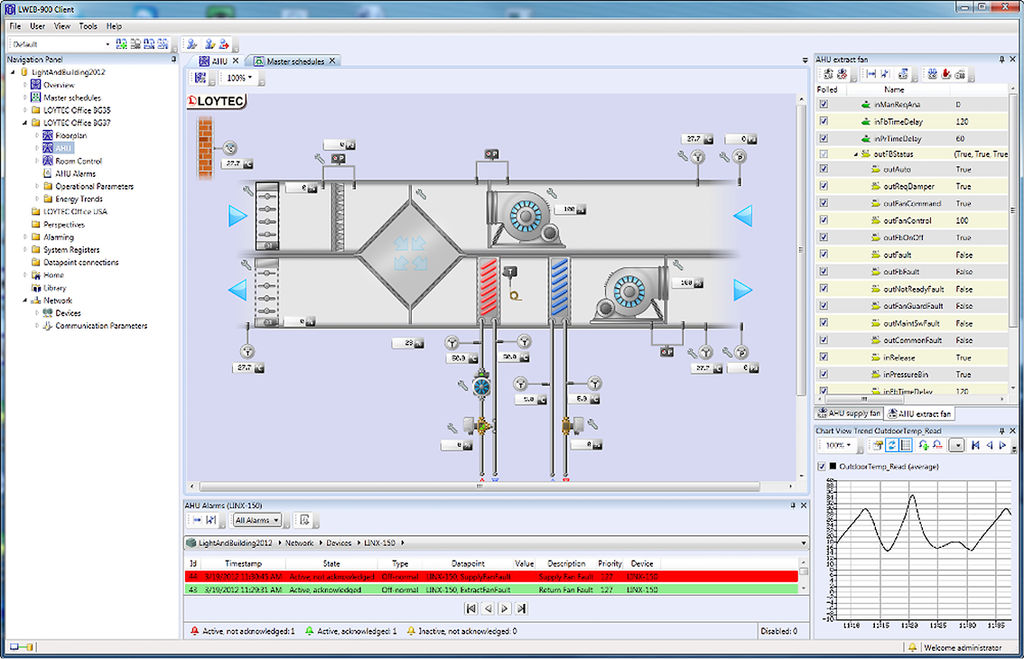The width and height of the screenshot is (1024, 659).
Task: Toggle Polled checkbox for outAuto
Action: (824, 169)
